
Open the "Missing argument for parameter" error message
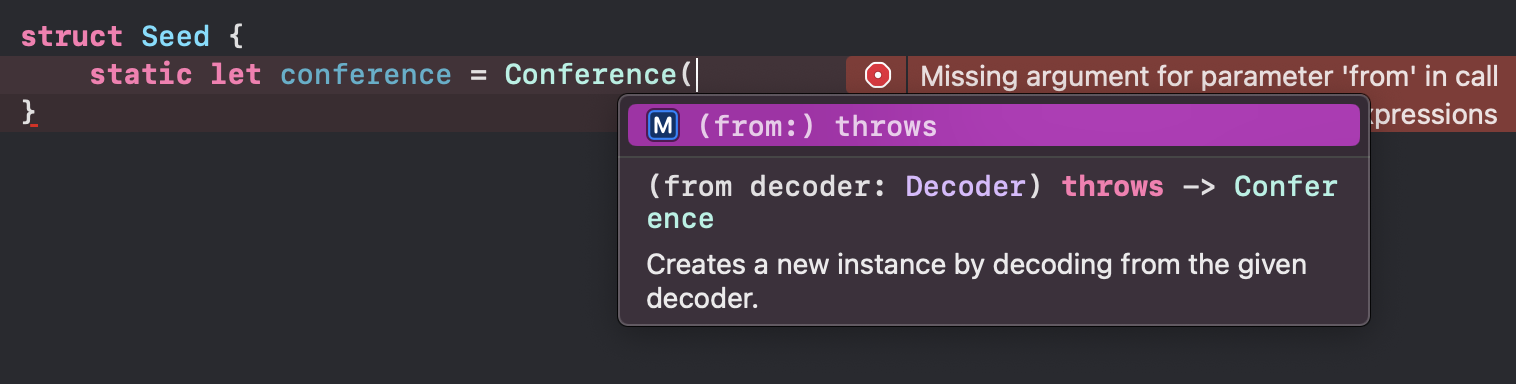coord(1209,76)
